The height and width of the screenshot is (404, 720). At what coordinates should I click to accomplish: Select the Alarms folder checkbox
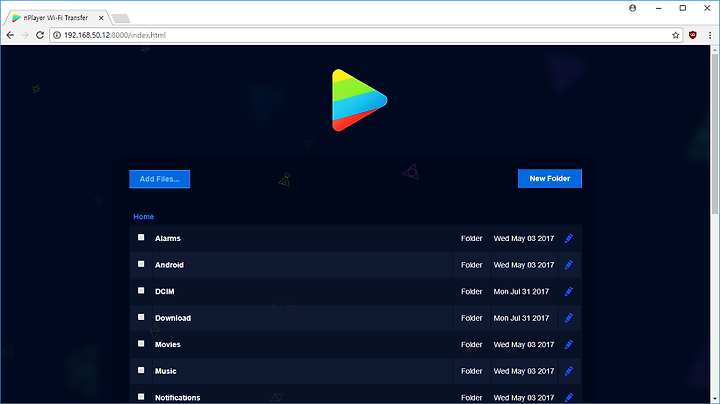[141, 237]
